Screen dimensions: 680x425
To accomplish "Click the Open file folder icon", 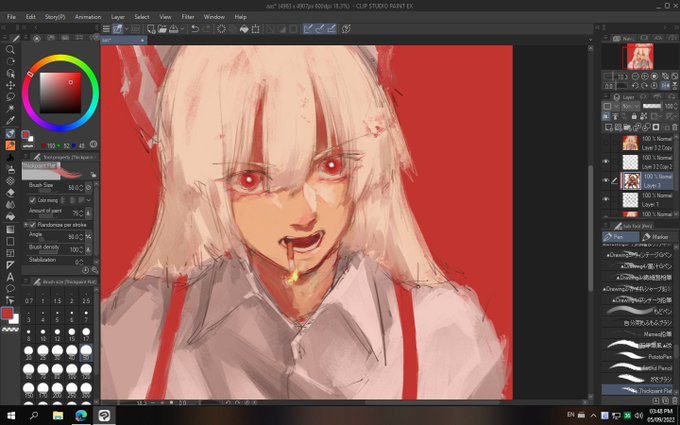I will coord(162,29).
